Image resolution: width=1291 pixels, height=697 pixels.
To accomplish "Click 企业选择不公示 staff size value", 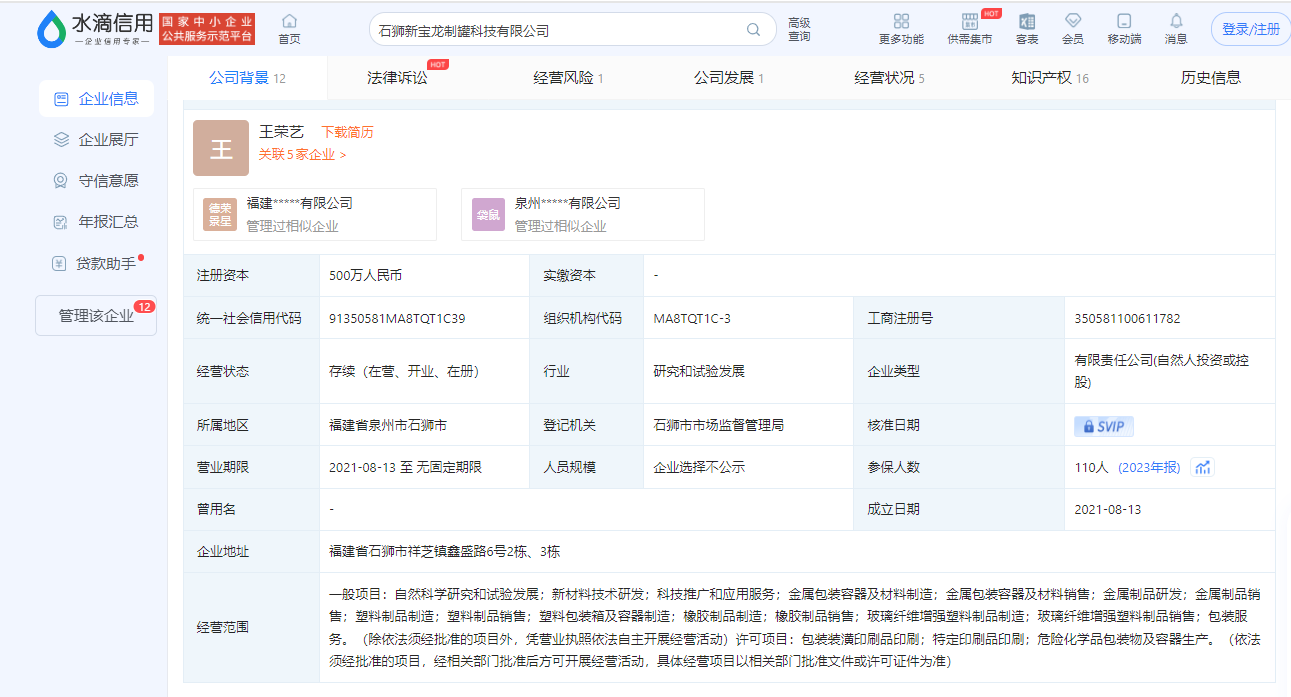I will pos(699,468).
